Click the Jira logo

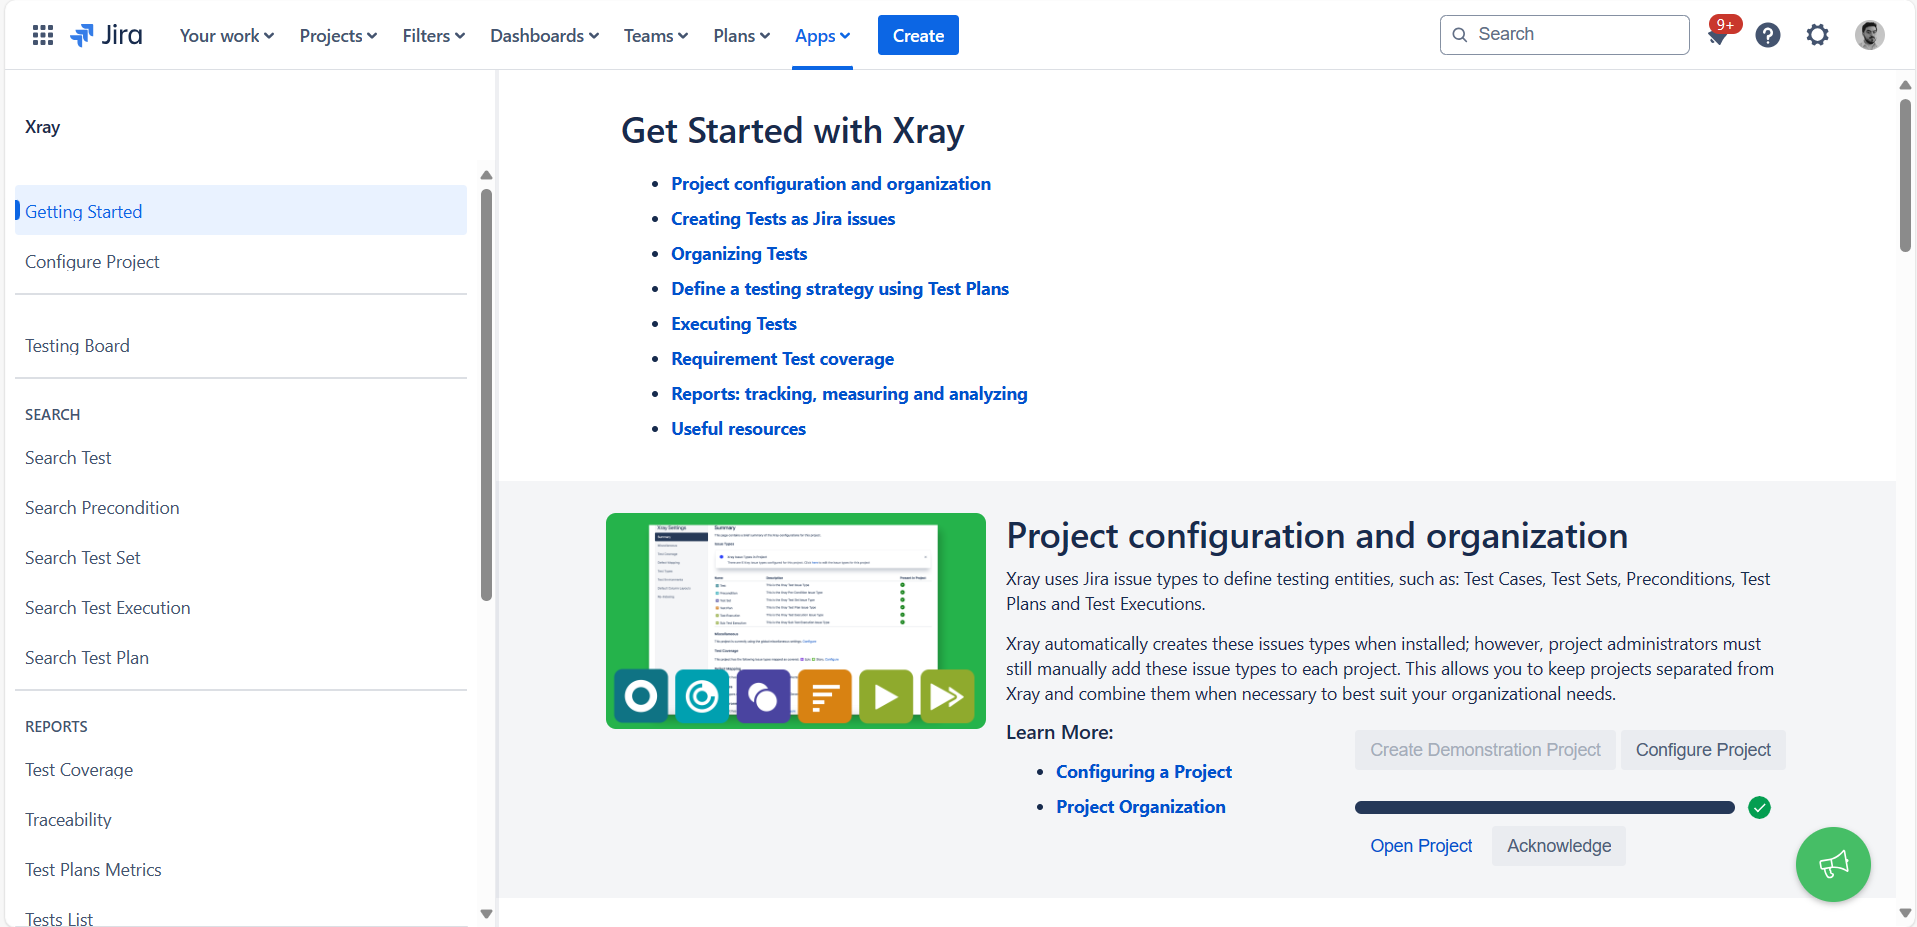[106, 35]
